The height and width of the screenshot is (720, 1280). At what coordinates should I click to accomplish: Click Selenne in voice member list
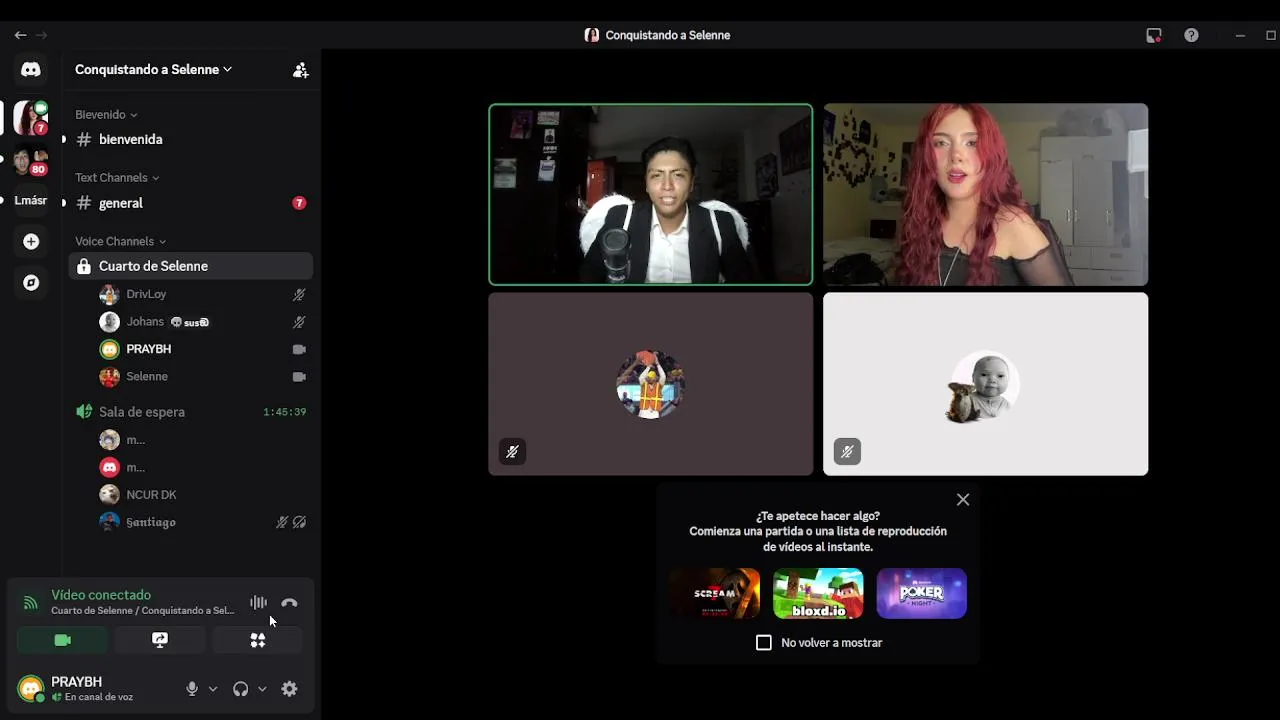(203, 377)
